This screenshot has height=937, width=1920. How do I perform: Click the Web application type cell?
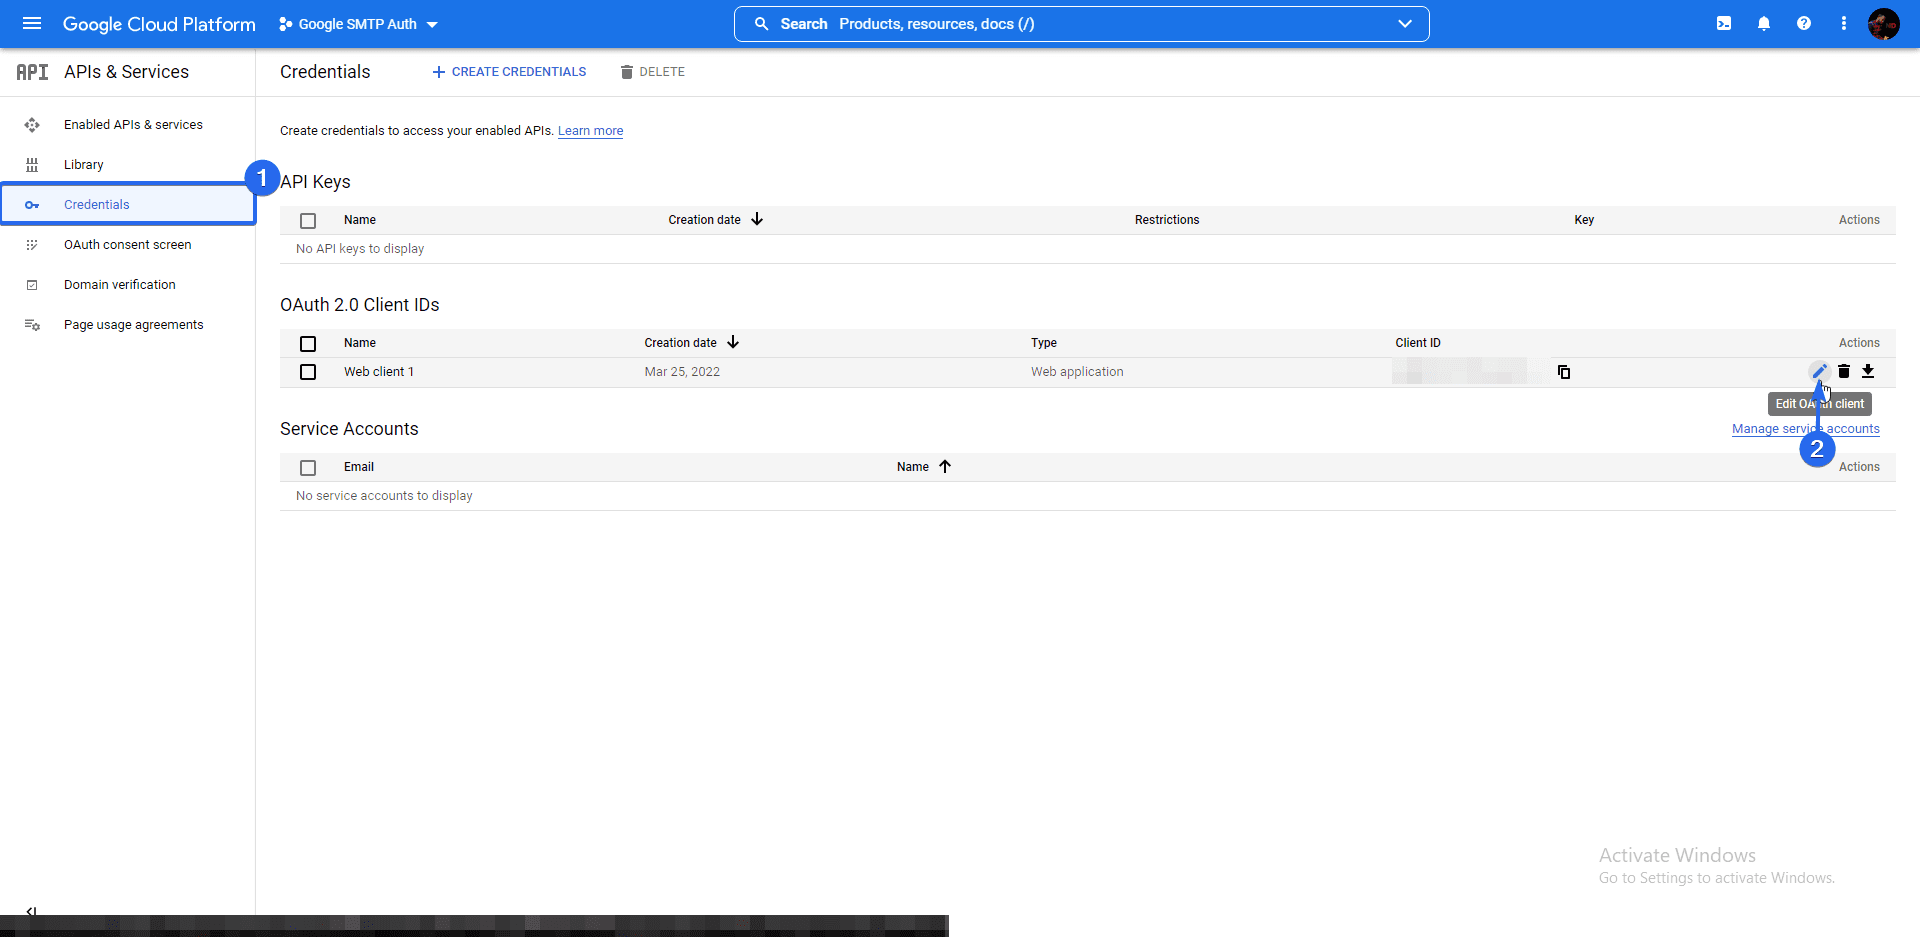(x=1077, y=372)
